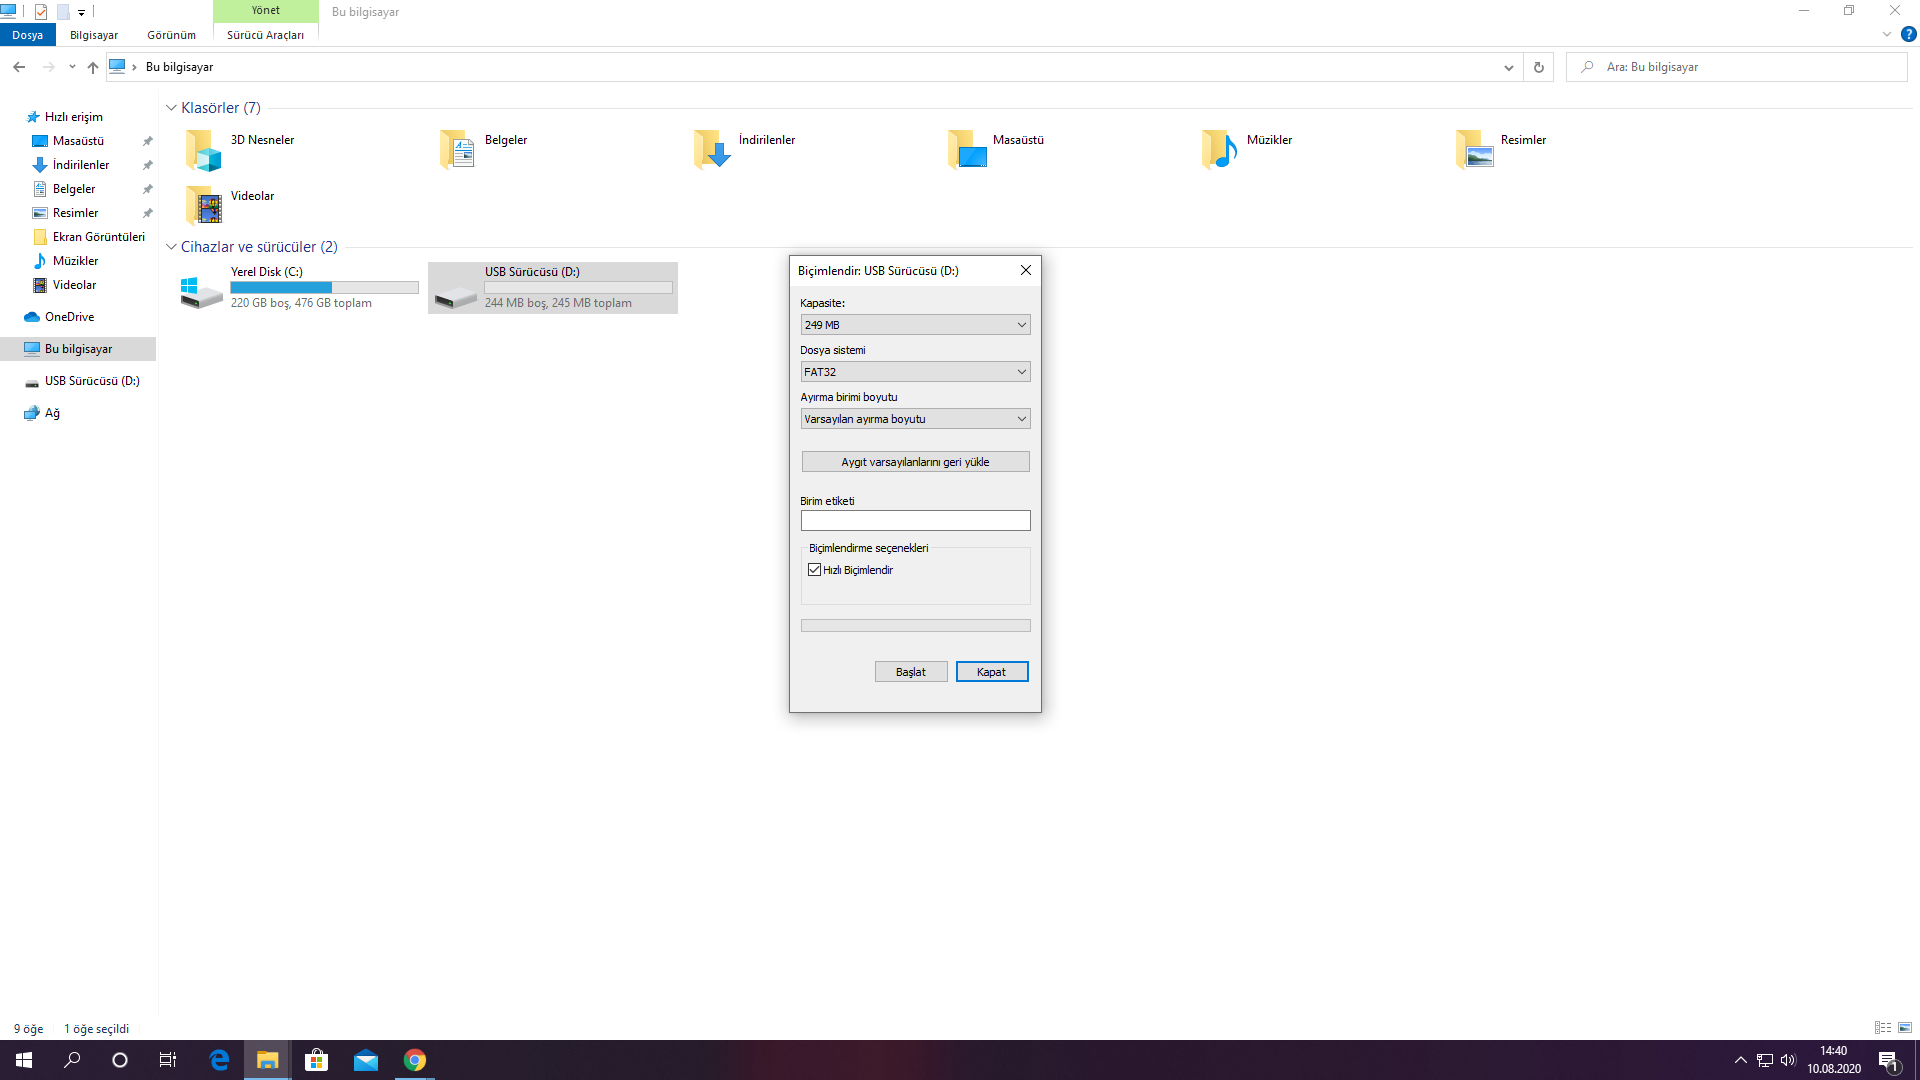Click the refresh icon beside address bar
The width and height of the screenshot is (1920, 1080).
tap(1538, 67)
